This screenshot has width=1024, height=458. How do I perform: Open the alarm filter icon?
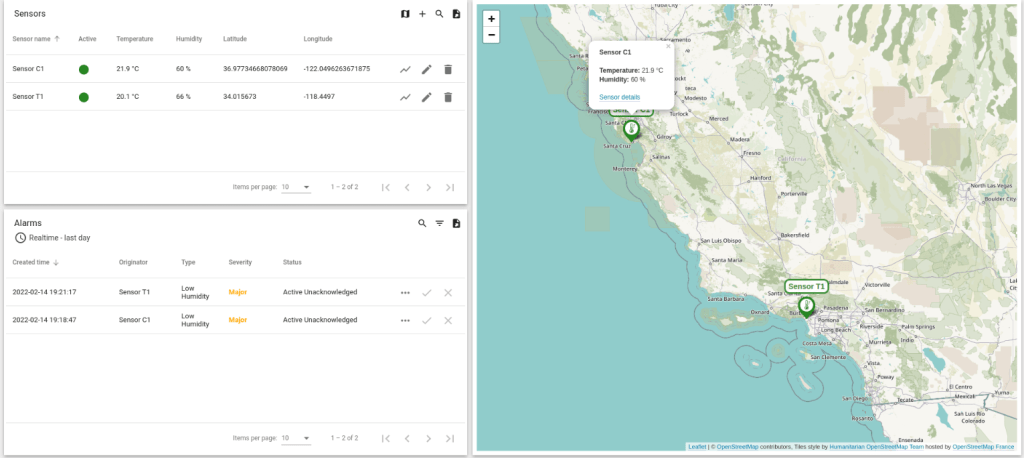[x=440, y=223]
